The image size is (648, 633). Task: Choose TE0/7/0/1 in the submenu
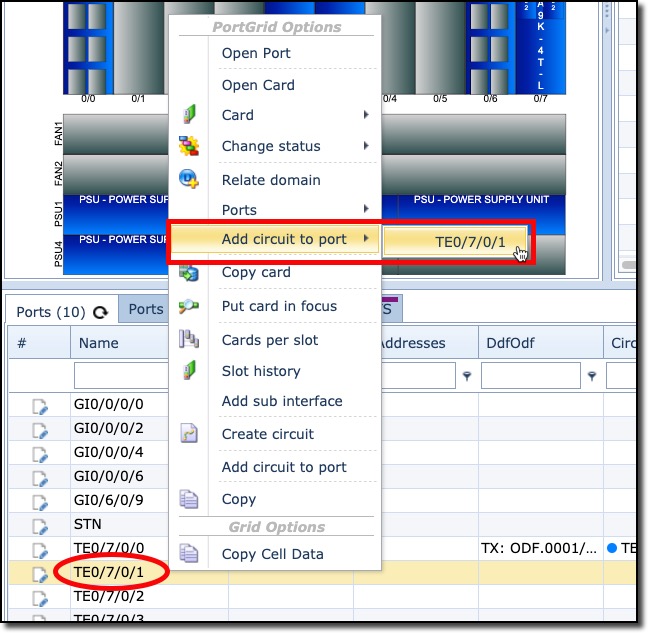[x=456, y=241]
